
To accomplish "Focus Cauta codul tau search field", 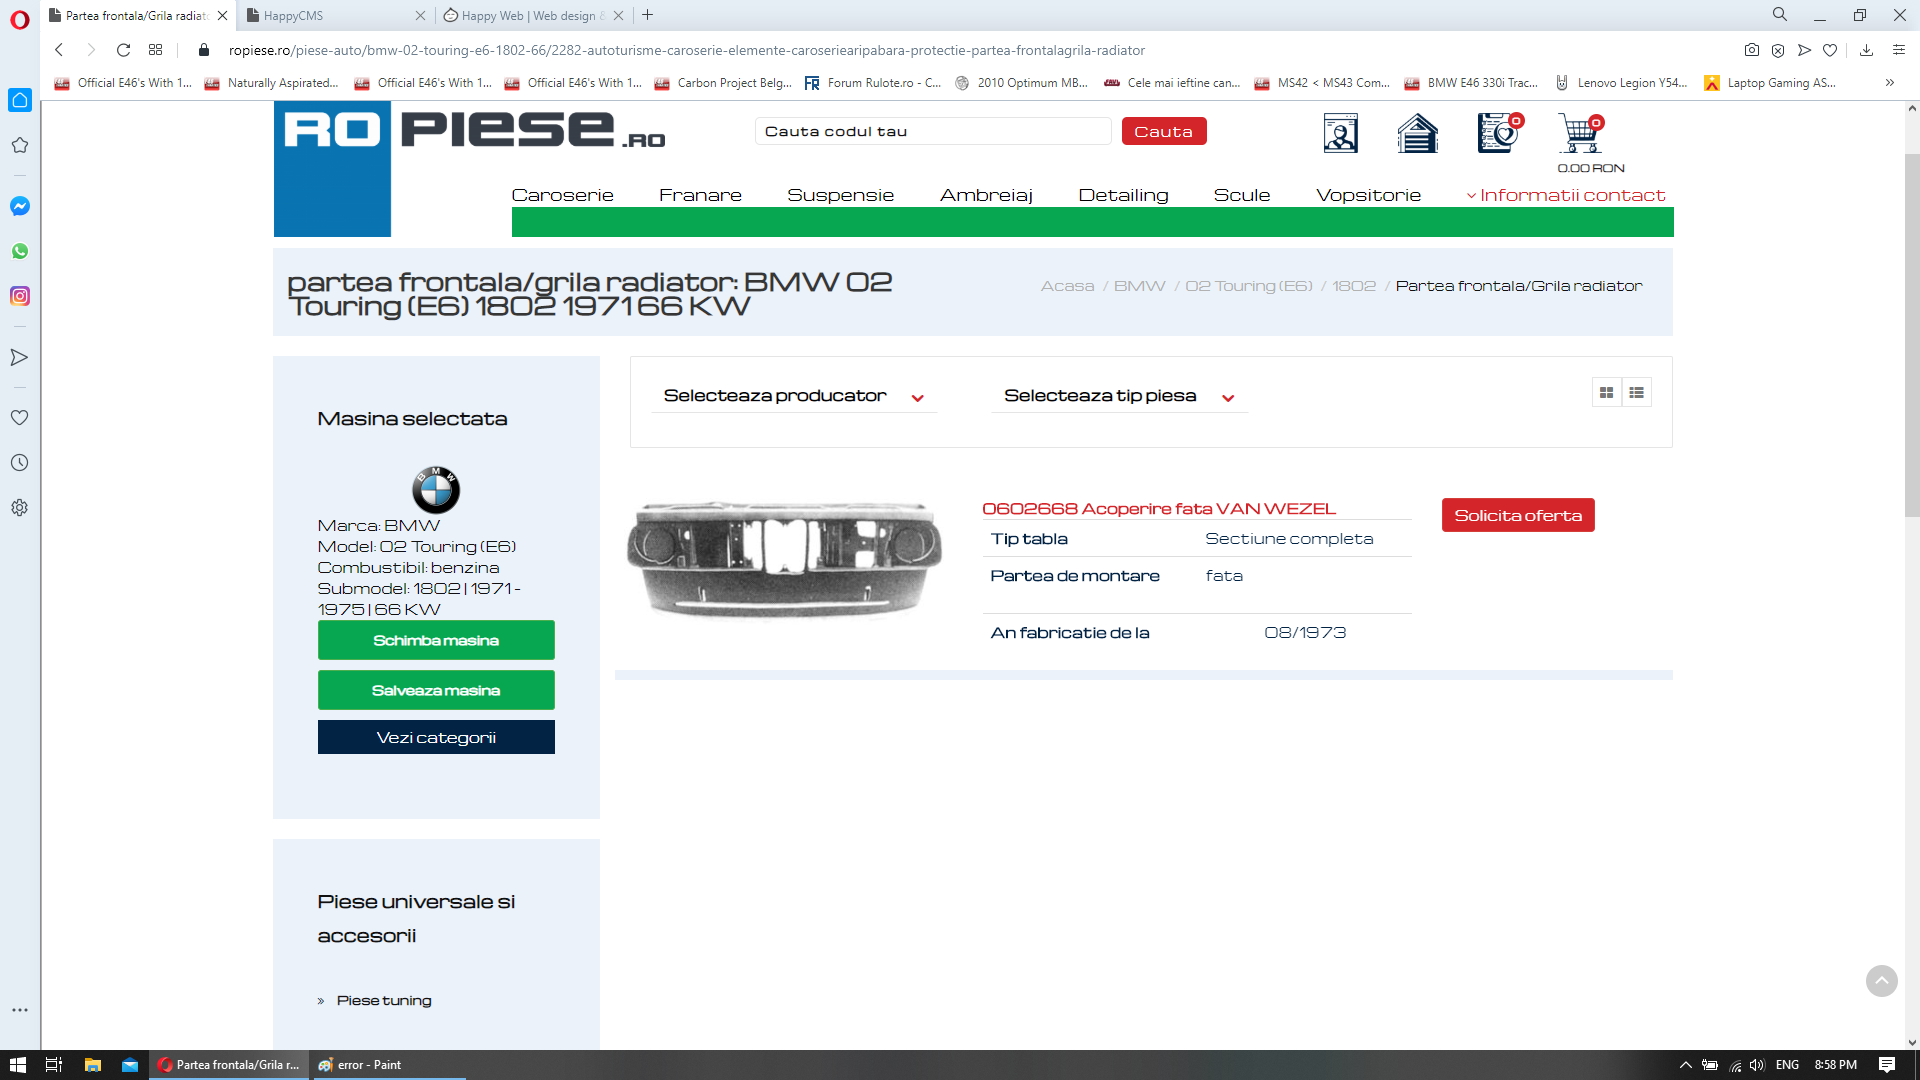I will click(x=932, y=131).
